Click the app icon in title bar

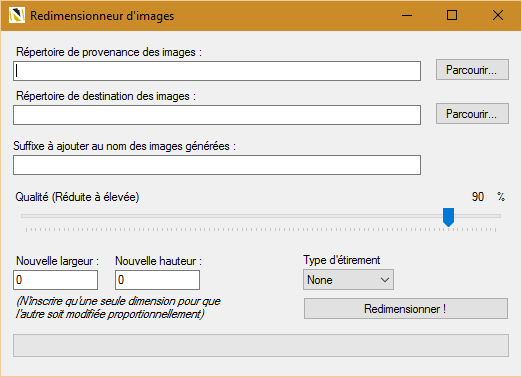pyautogui.click(x=16, y=15)
